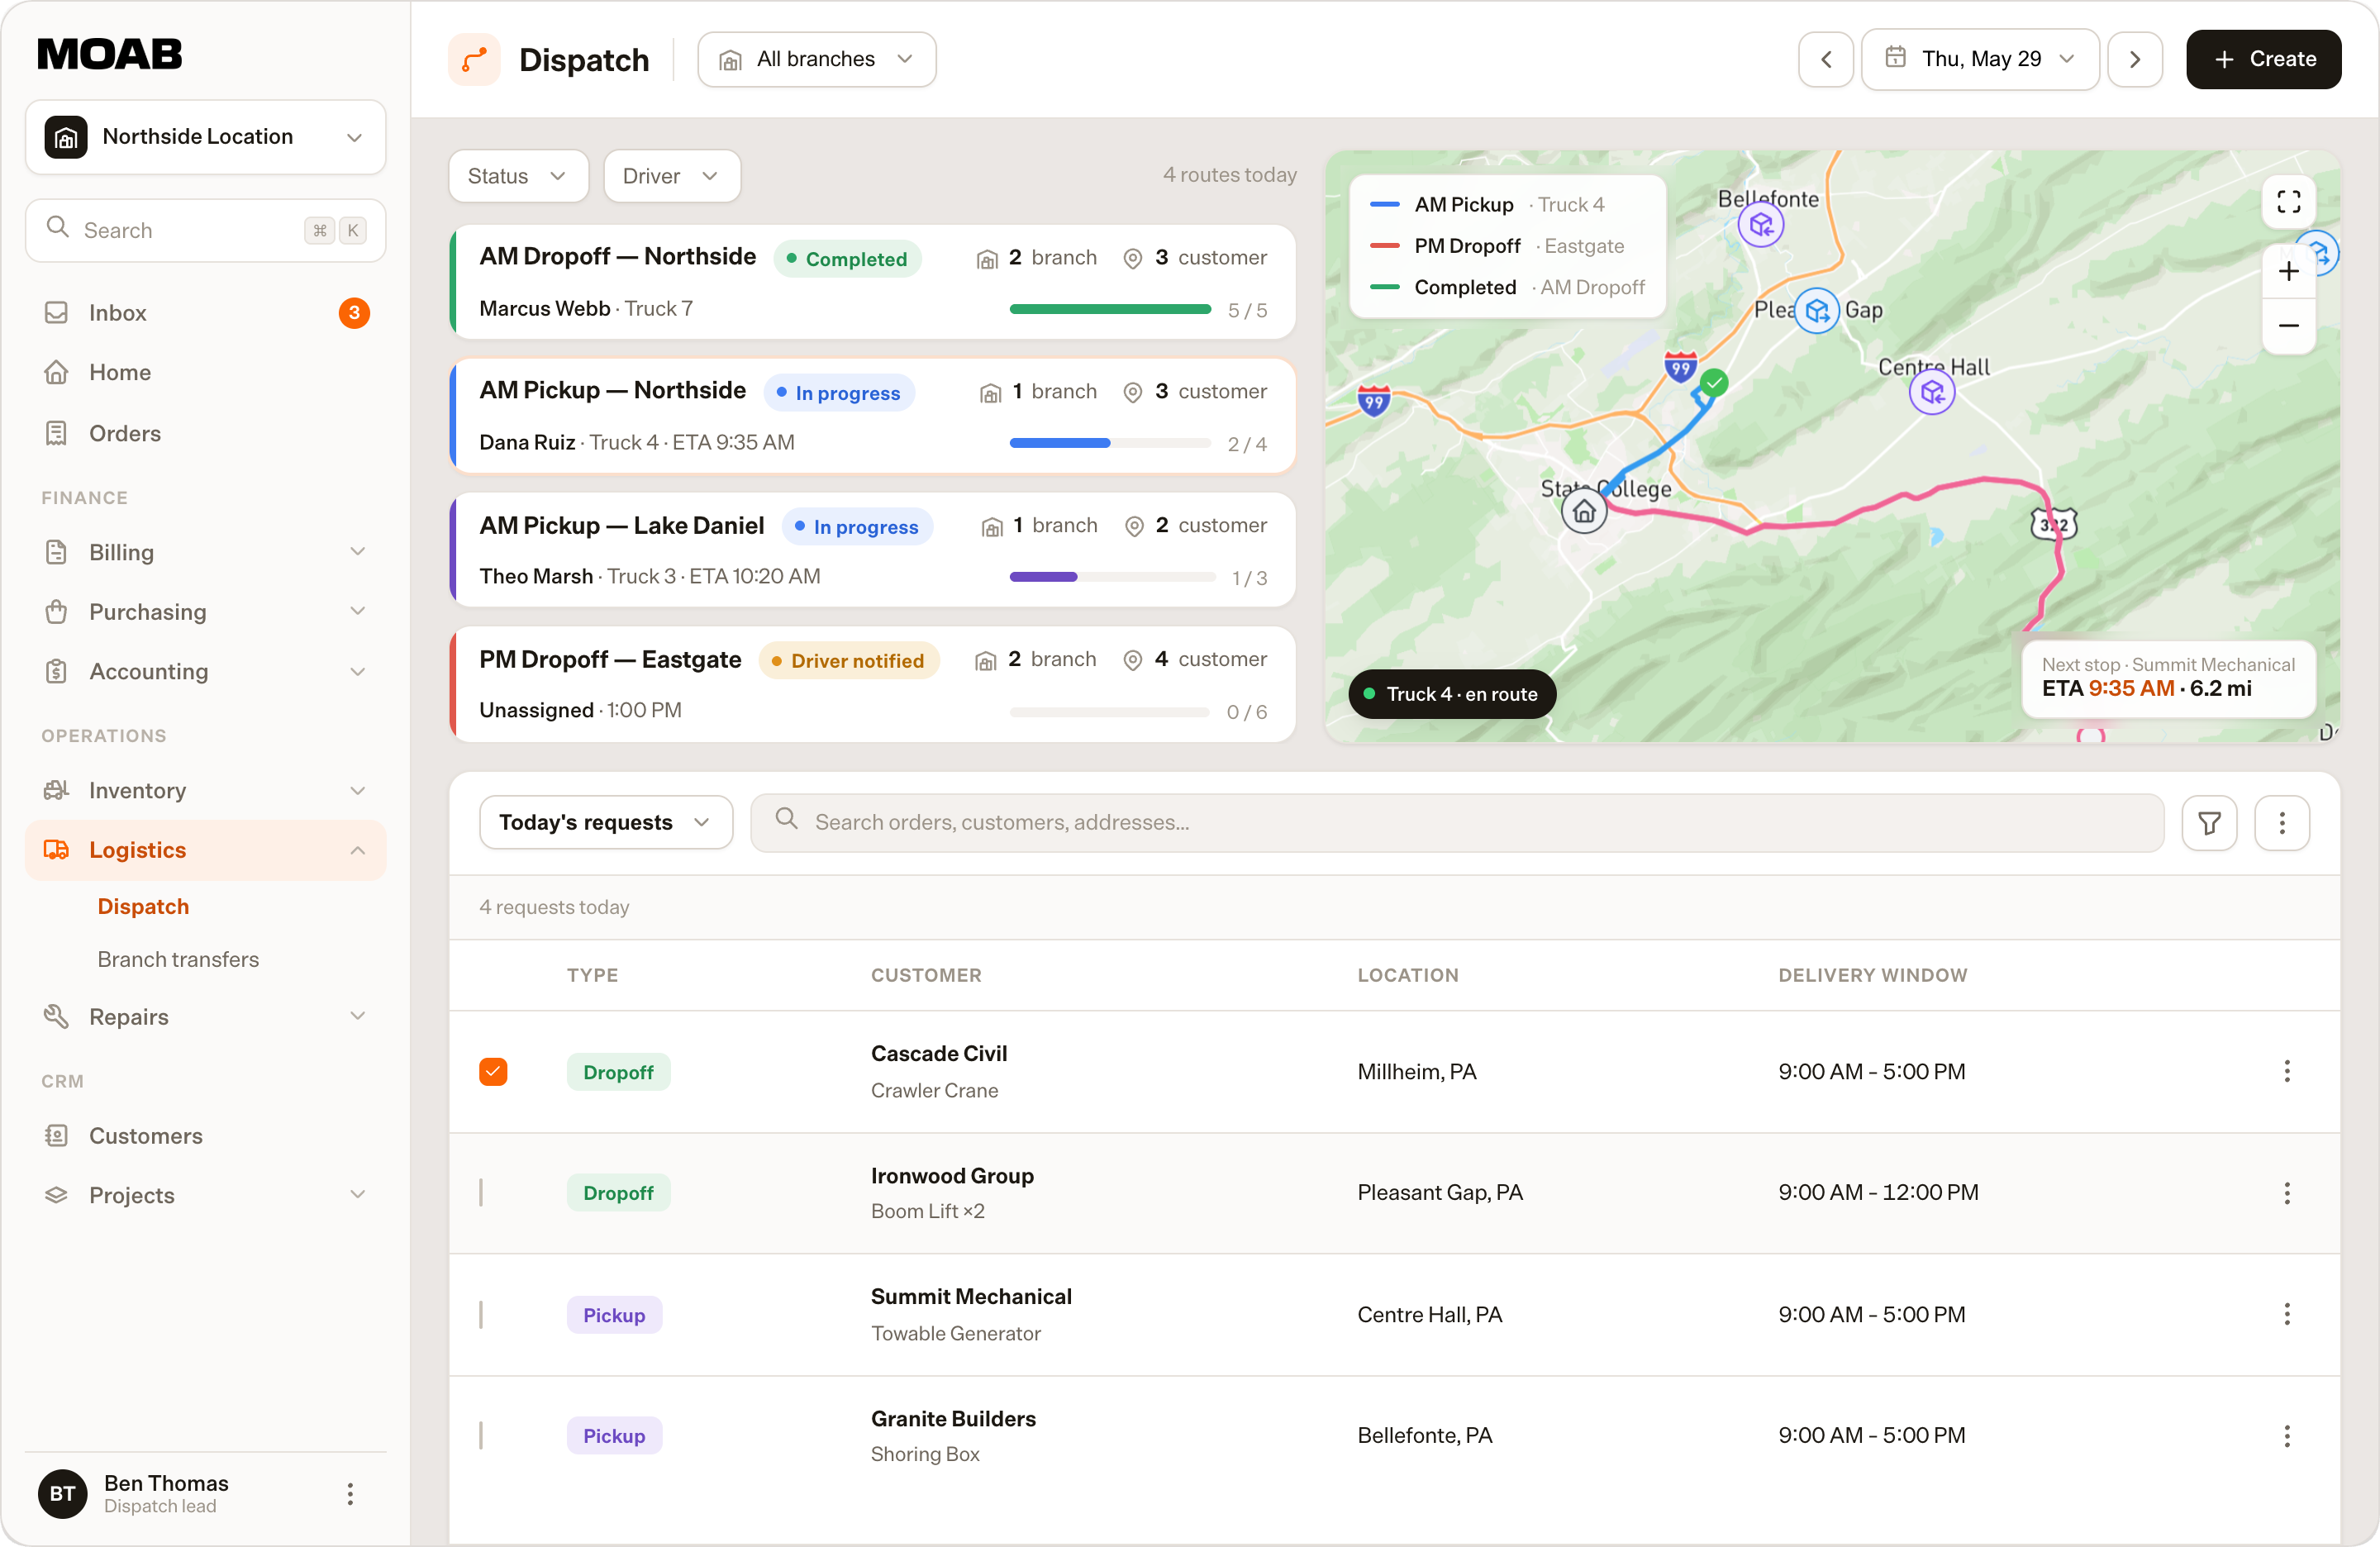The height and width of the screenshot is (1547, 2380).
Task: Open the Driver filter dropdown
Action: (x=672, y=176)
